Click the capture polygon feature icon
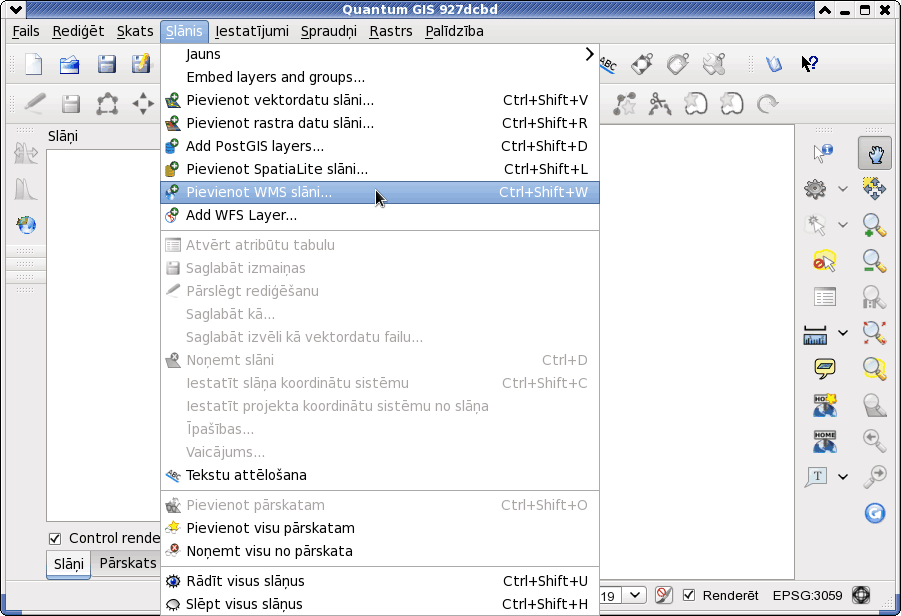The image size is (901, 616). click(x=107, y=104)
